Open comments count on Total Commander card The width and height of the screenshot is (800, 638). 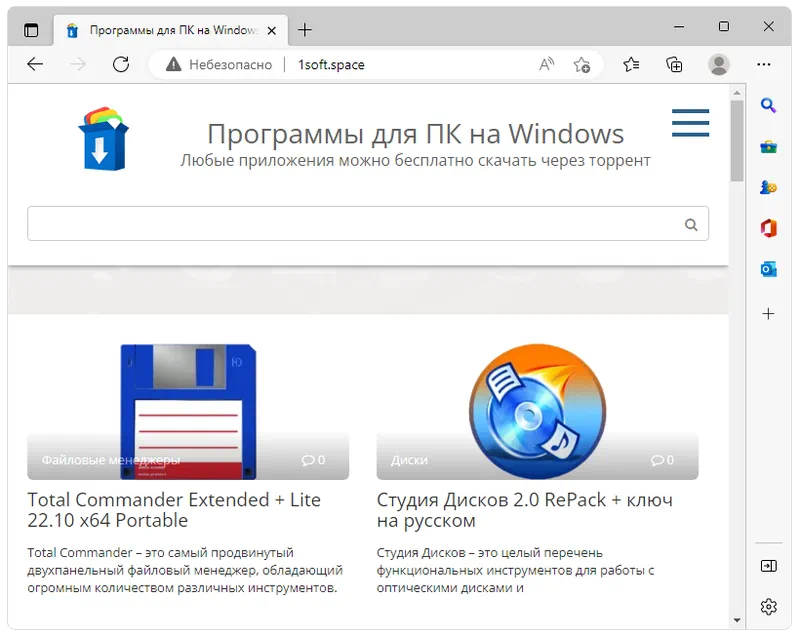tap(313, 460)
